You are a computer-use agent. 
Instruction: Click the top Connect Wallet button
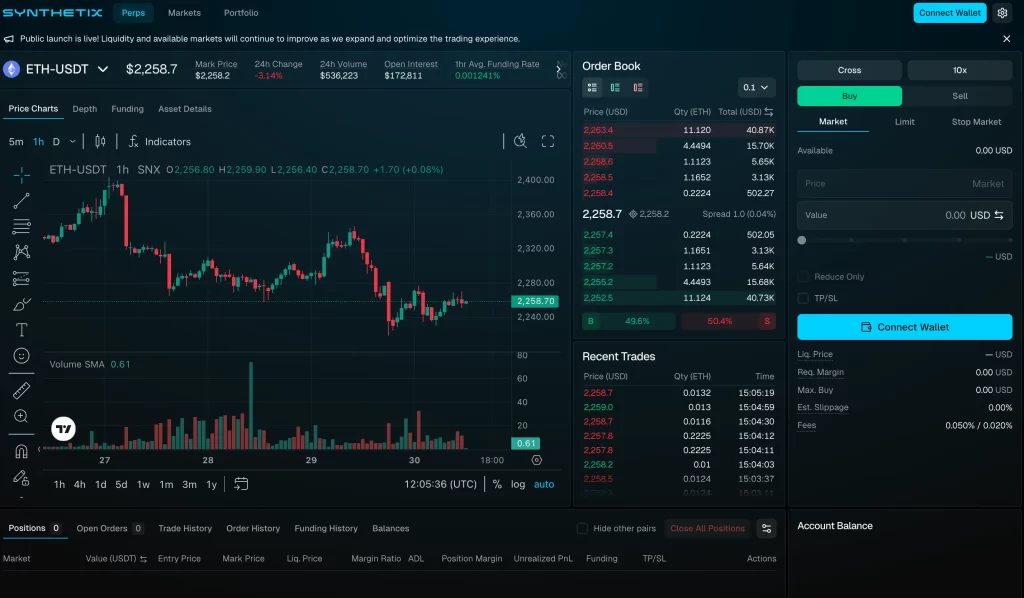click(950, 13)
